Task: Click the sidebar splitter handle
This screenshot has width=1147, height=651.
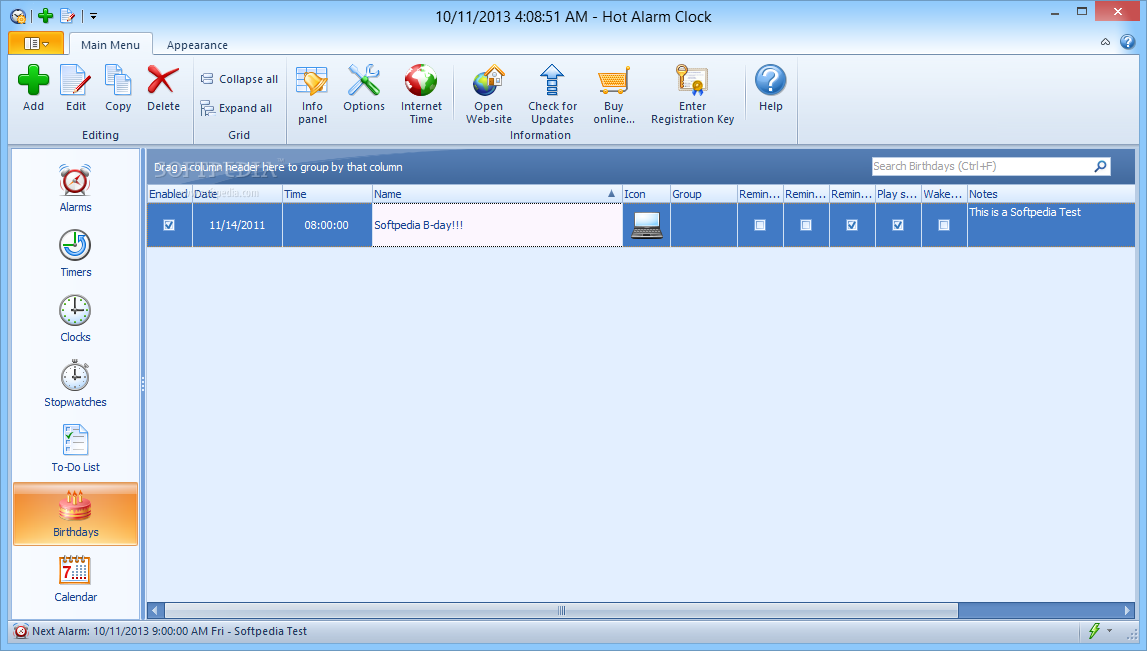Action: pos(143,383)
